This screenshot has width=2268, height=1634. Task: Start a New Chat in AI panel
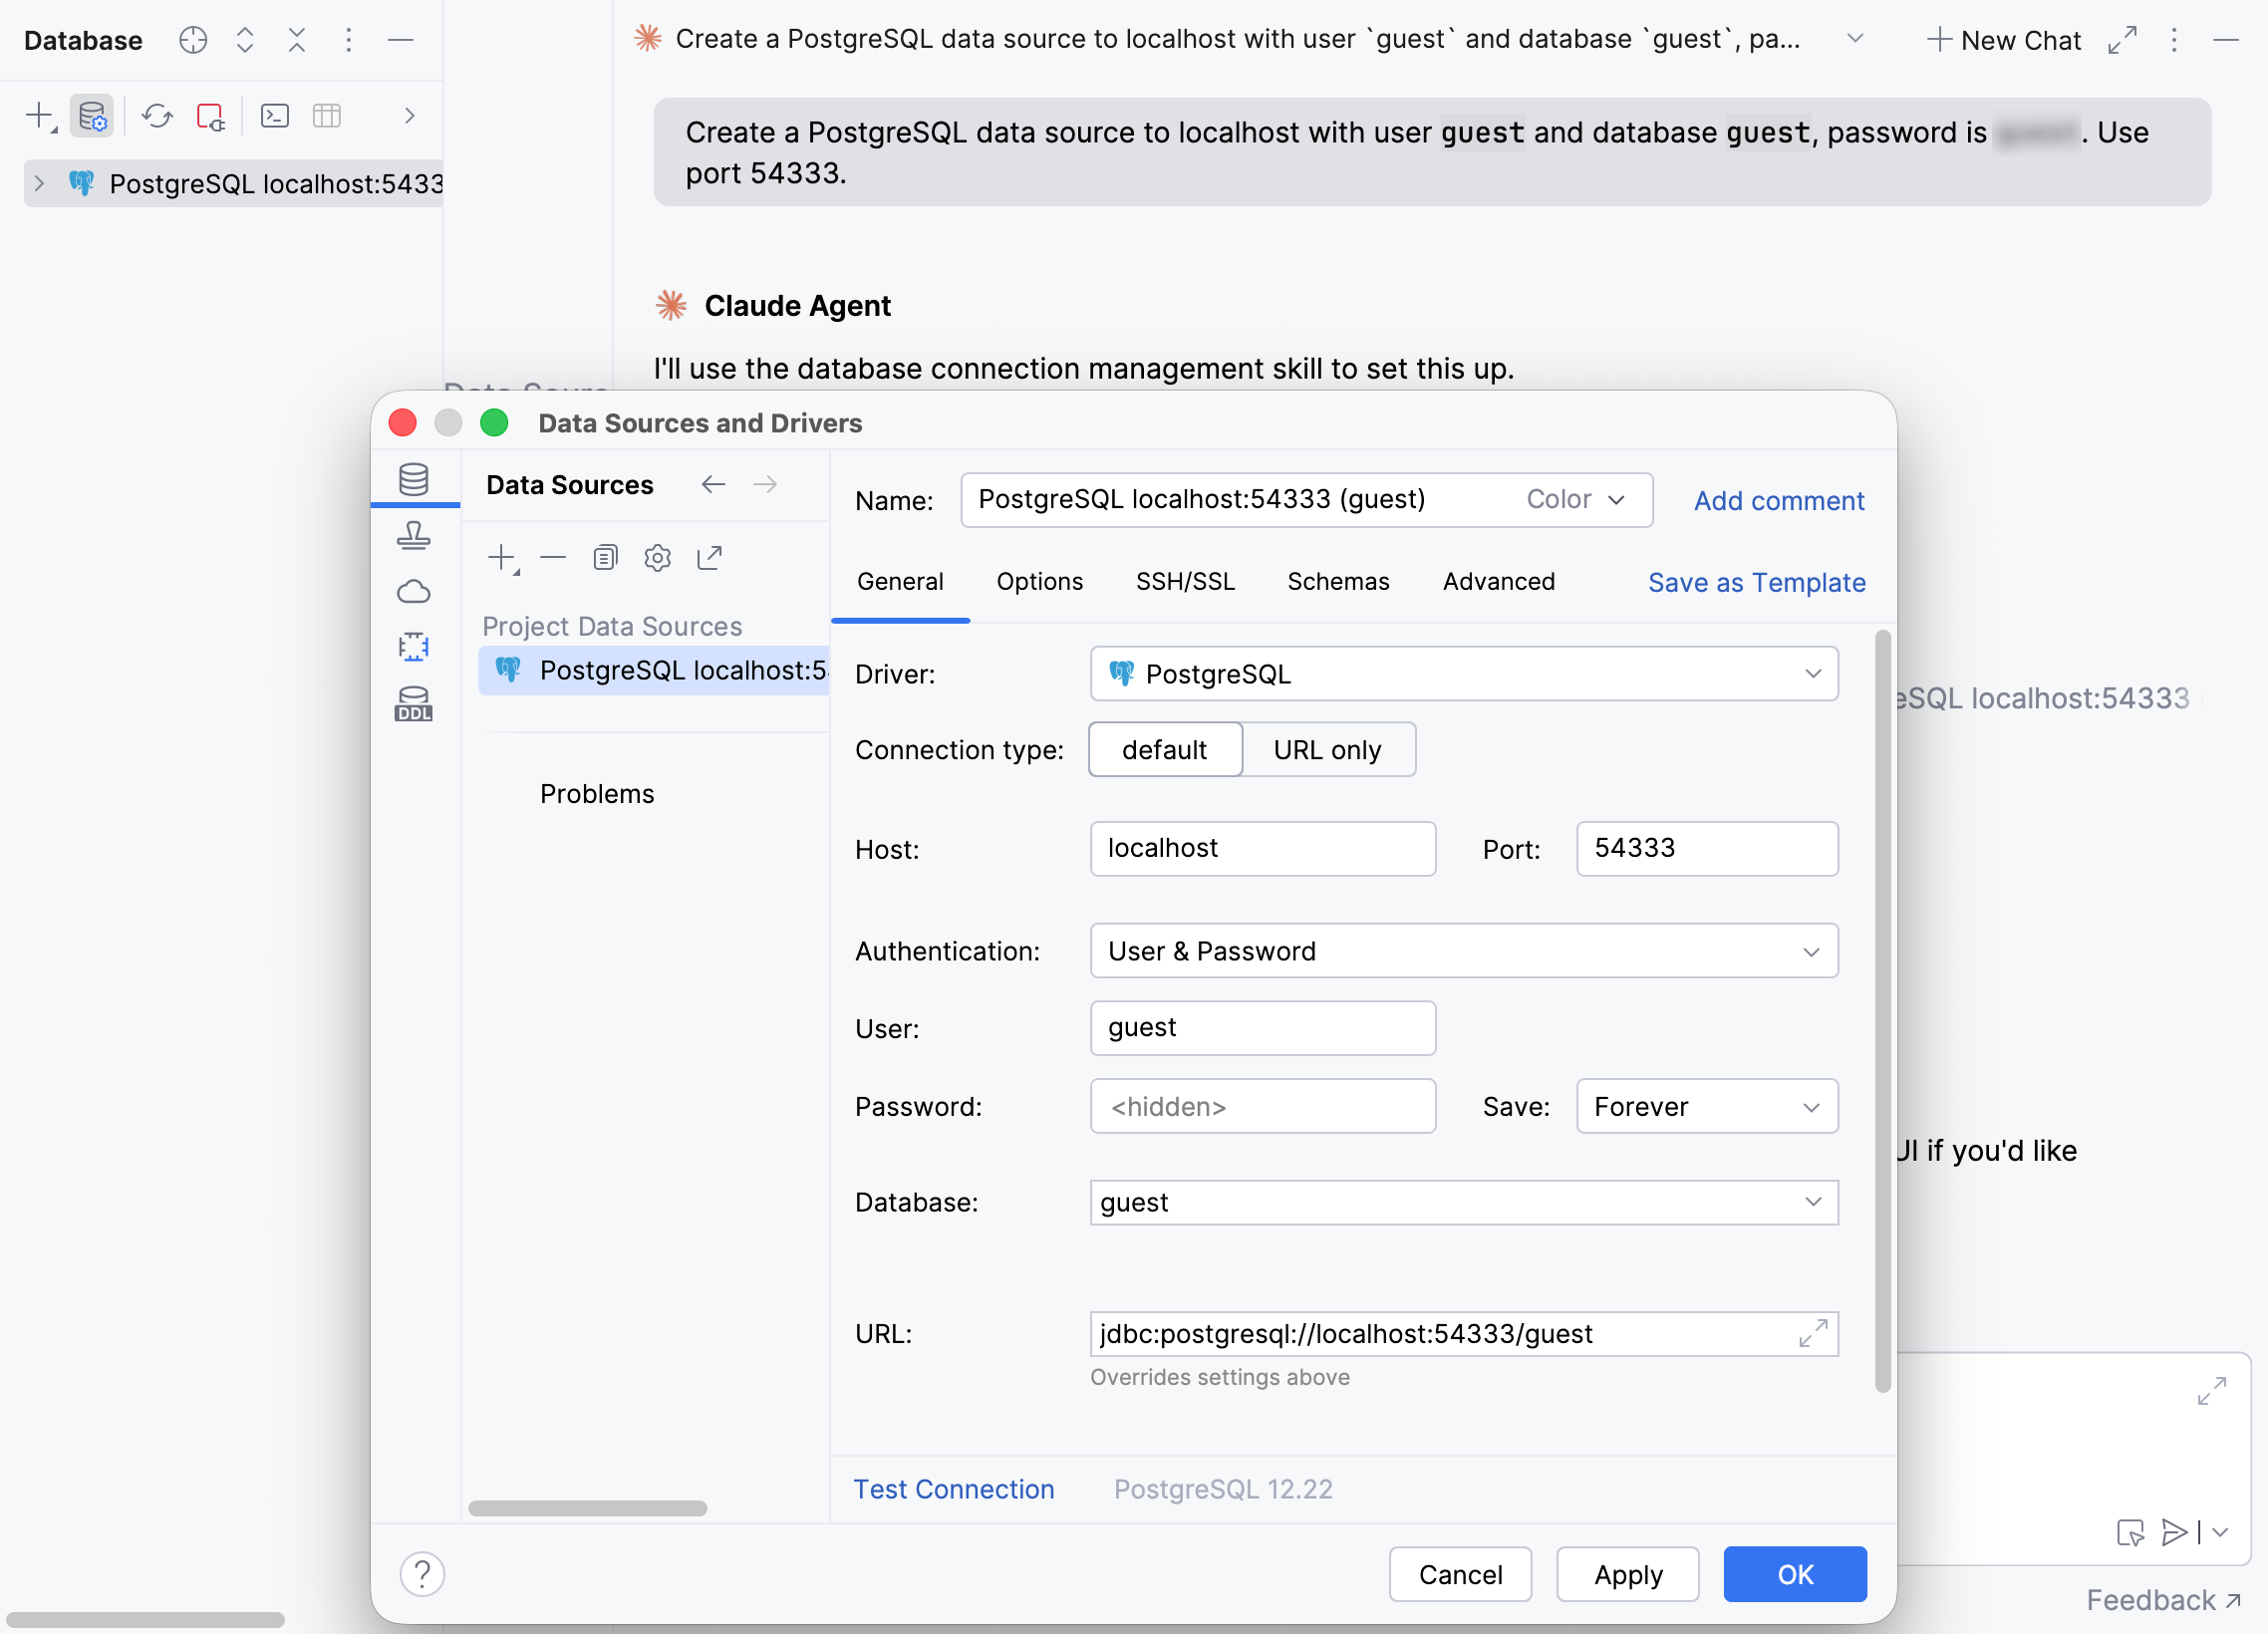[x=2003, y=40]
